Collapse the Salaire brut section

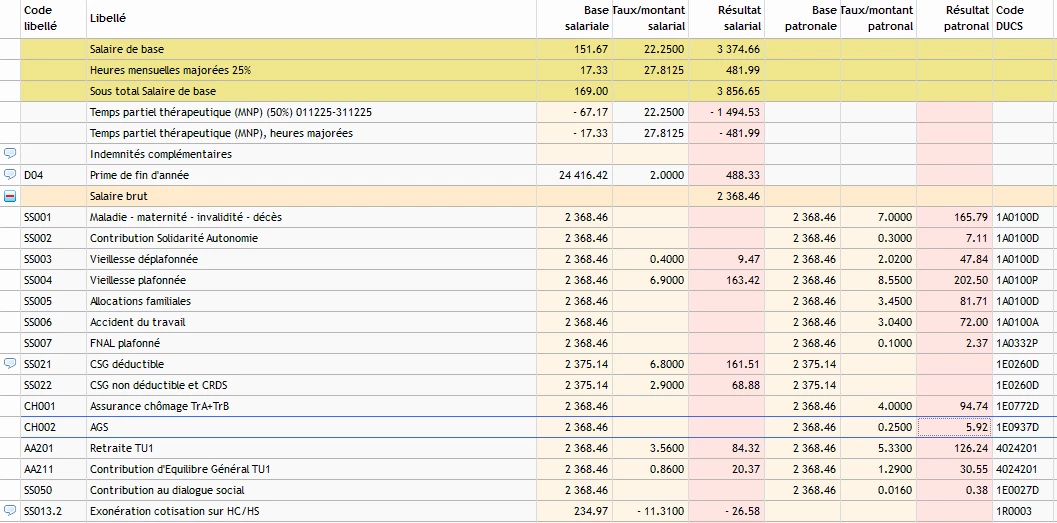[10, 196]
